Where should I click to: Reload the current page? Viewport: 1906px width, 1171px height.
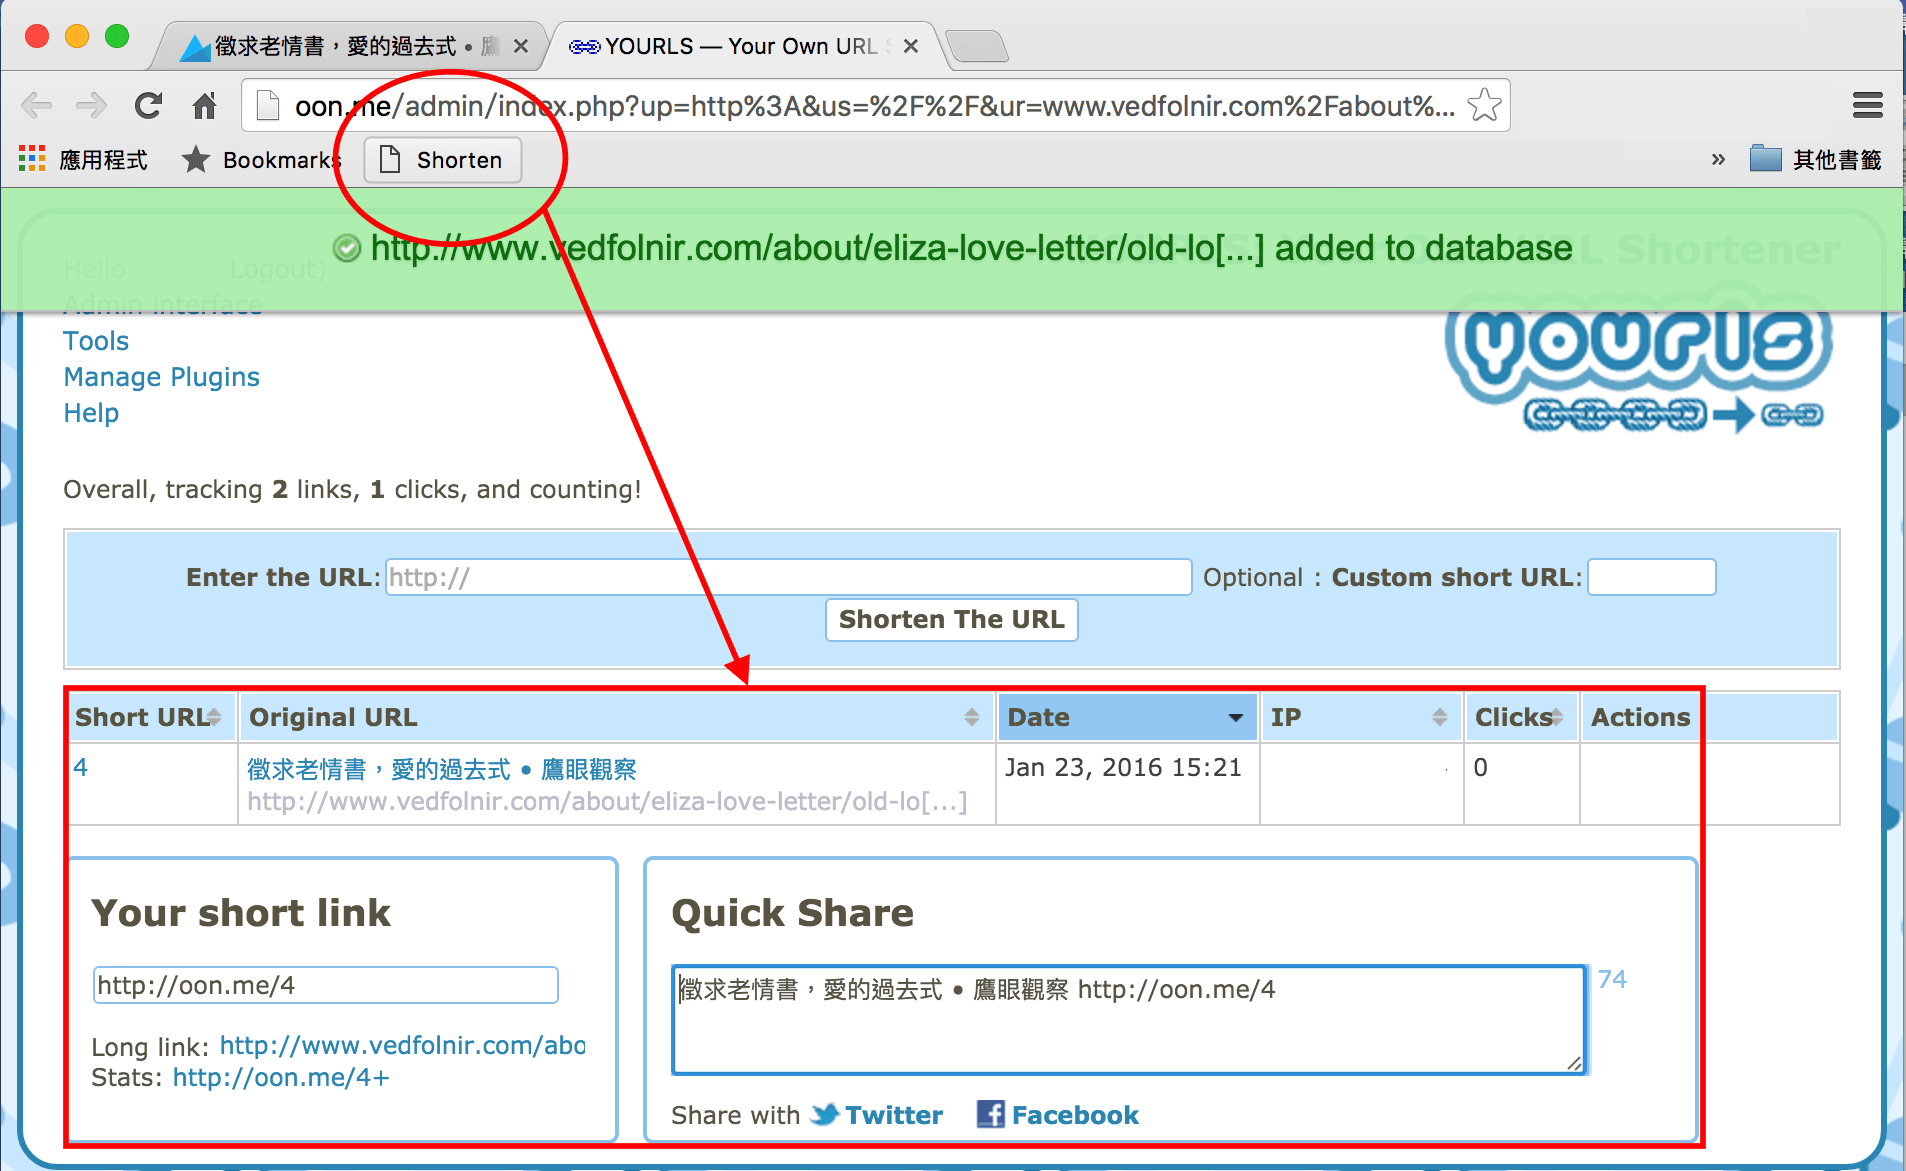148,105
